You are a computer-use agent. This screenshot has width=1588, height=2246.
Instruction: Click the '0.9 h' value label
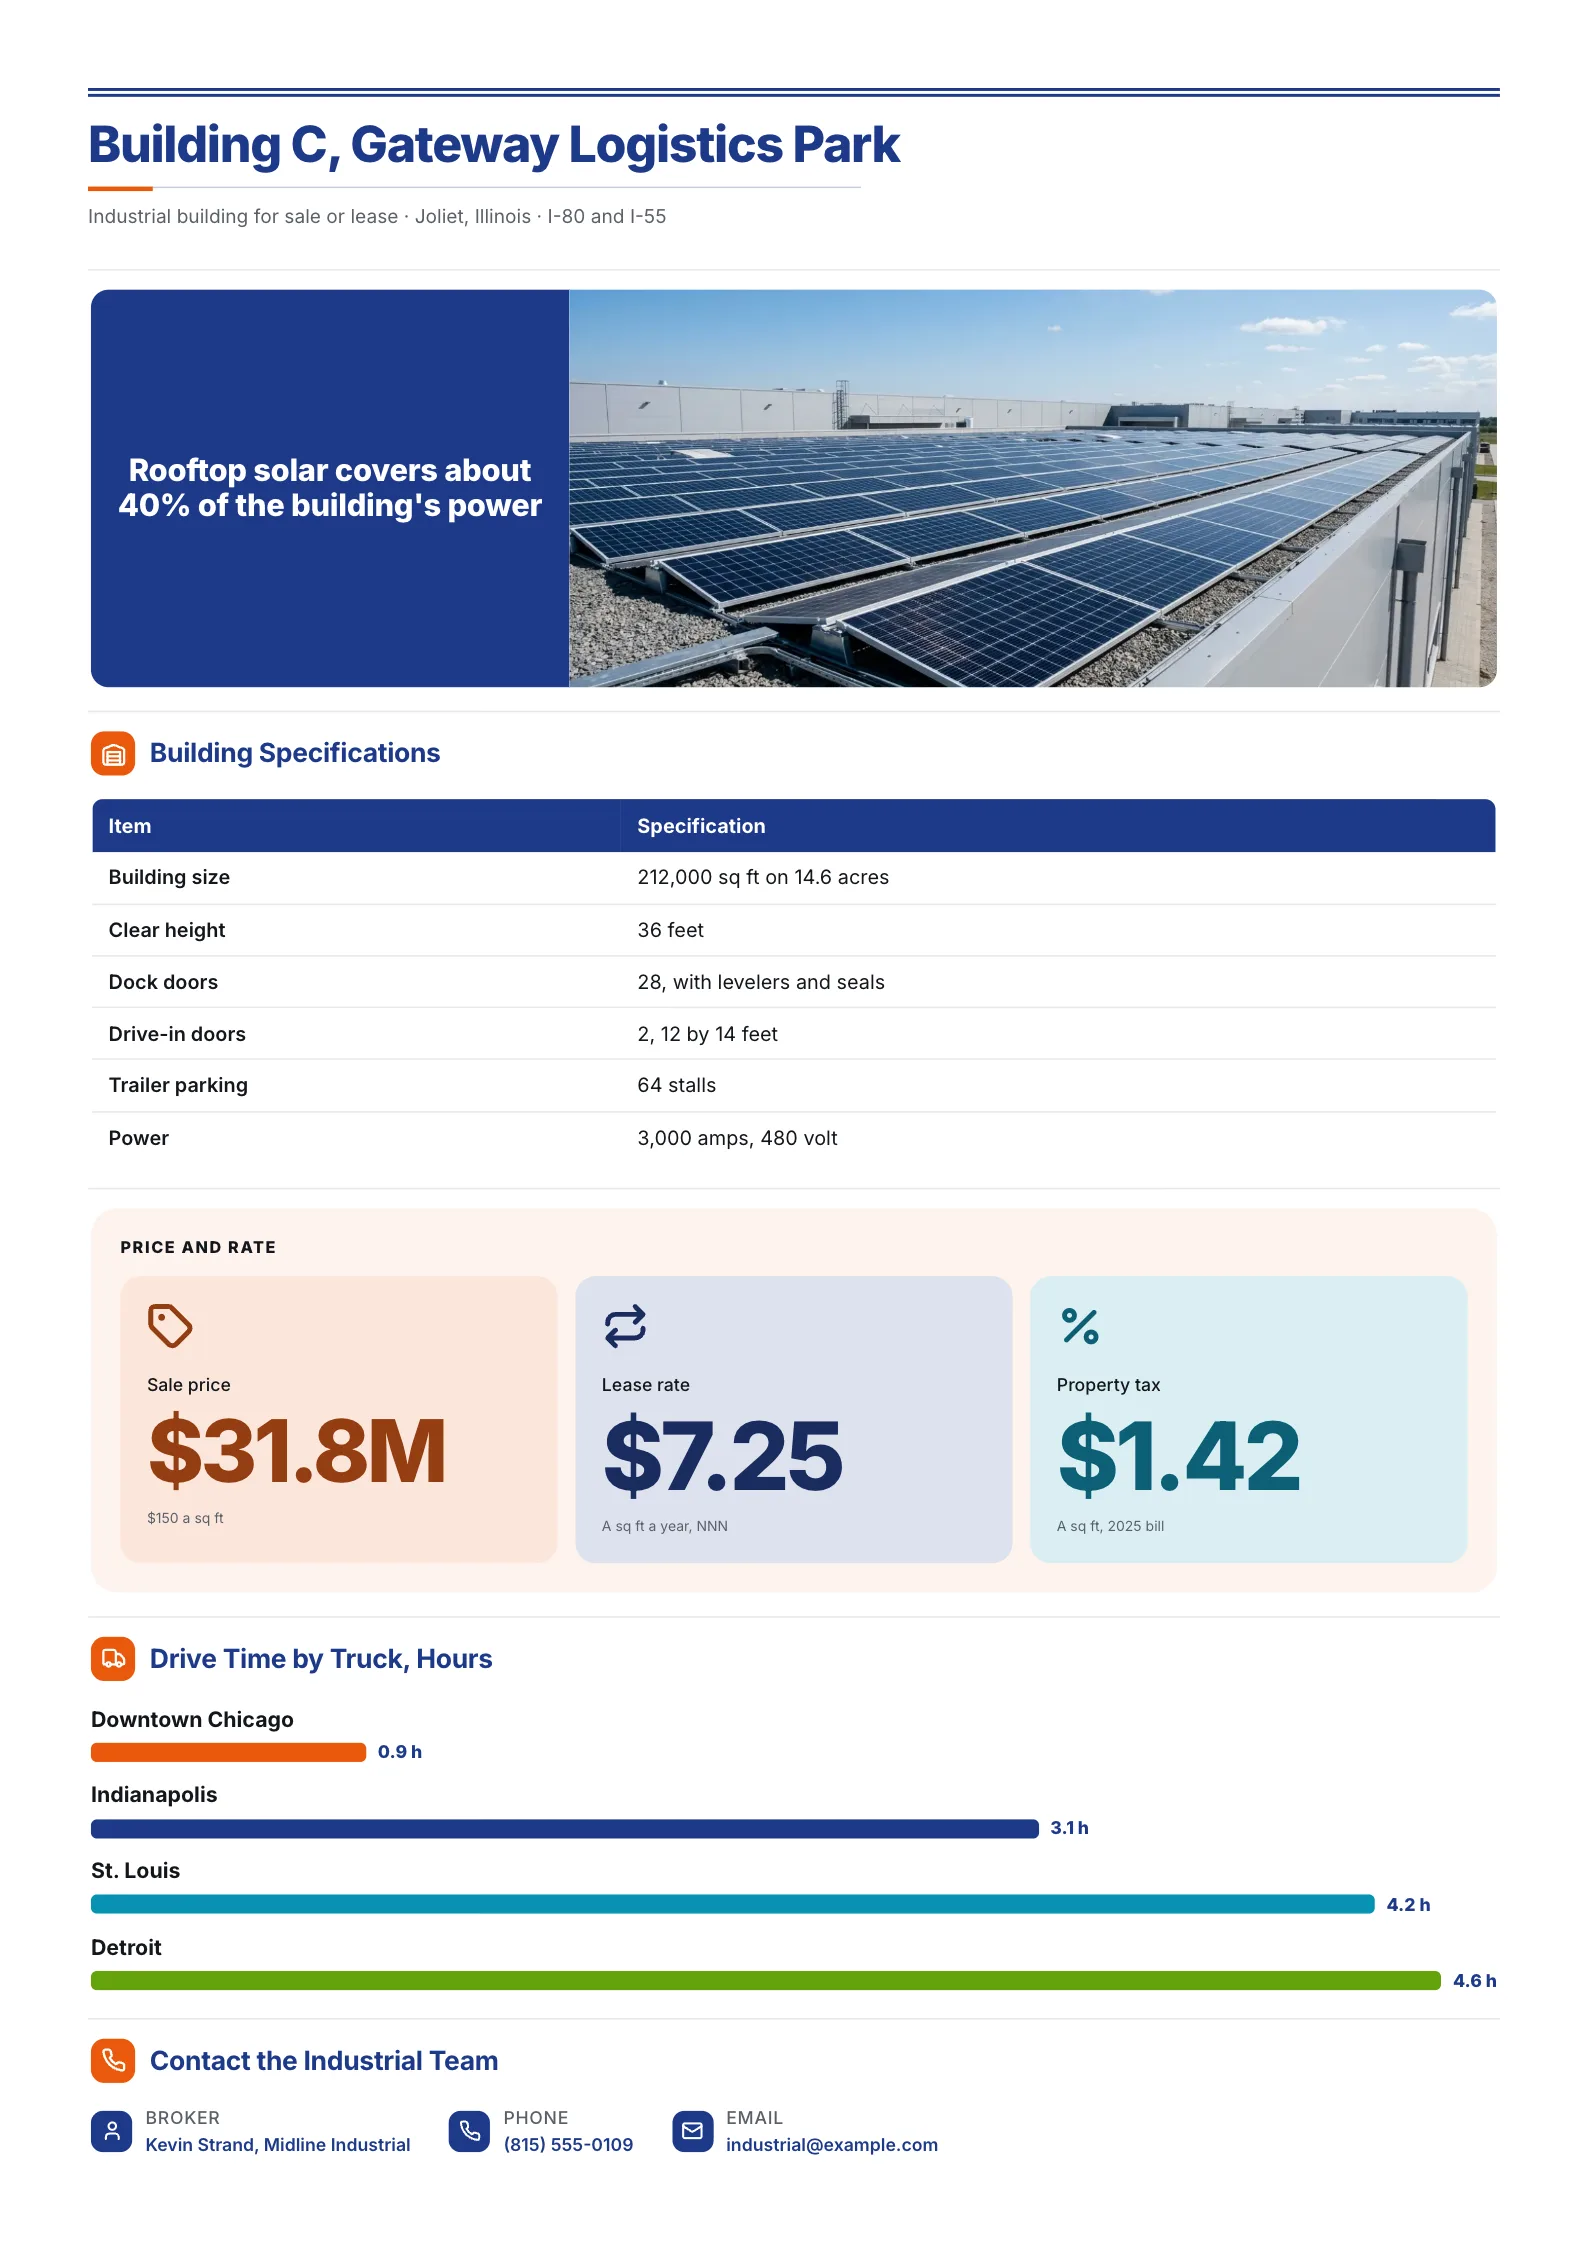click(x=400, y=1752)
